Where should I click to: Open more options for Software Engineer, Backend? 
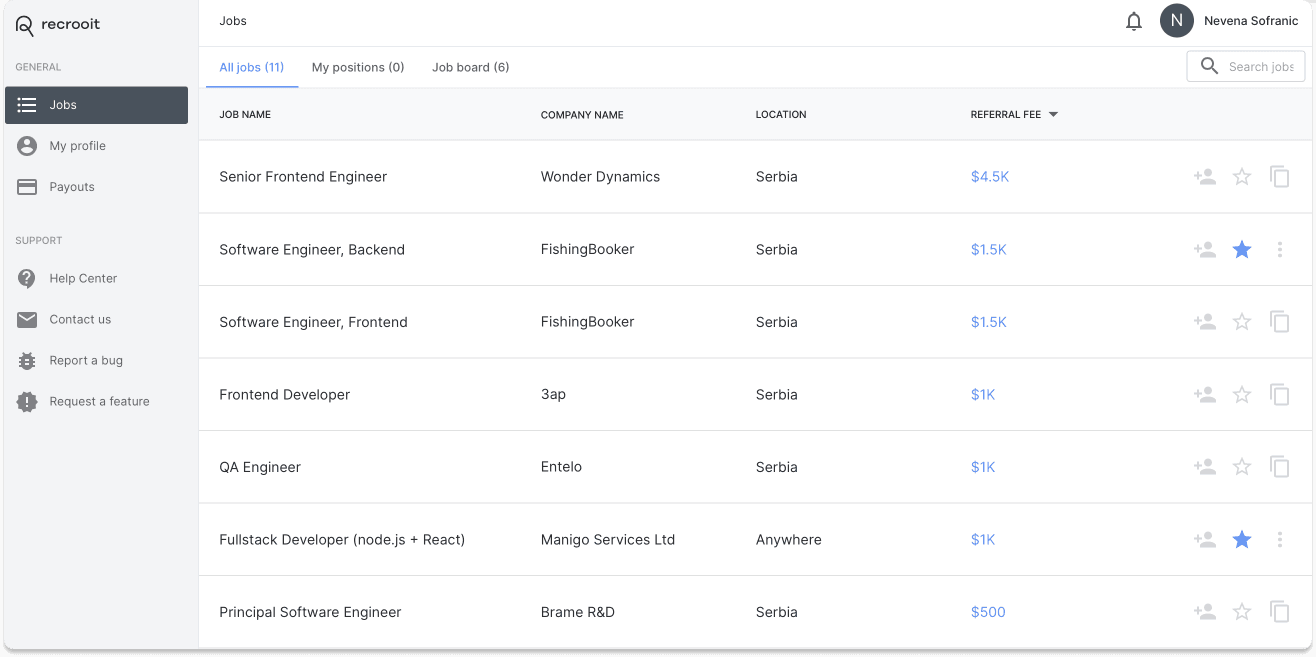tap(1279, 250)
